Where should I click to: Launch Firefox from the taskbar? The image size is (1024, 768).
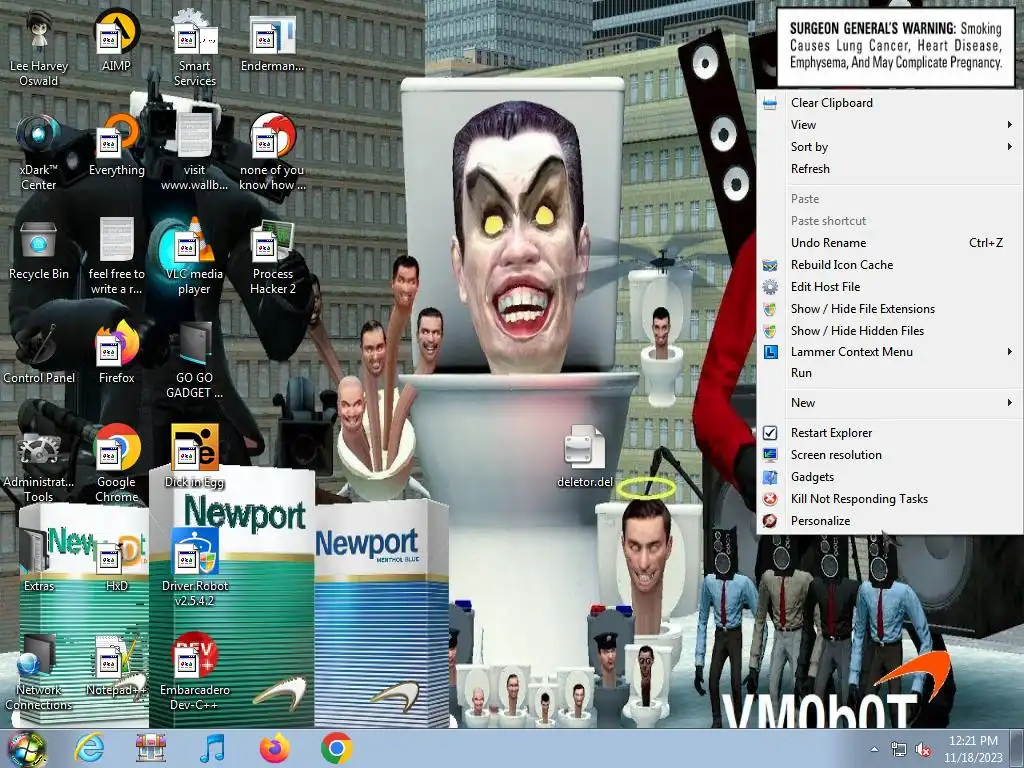(274, 748)
